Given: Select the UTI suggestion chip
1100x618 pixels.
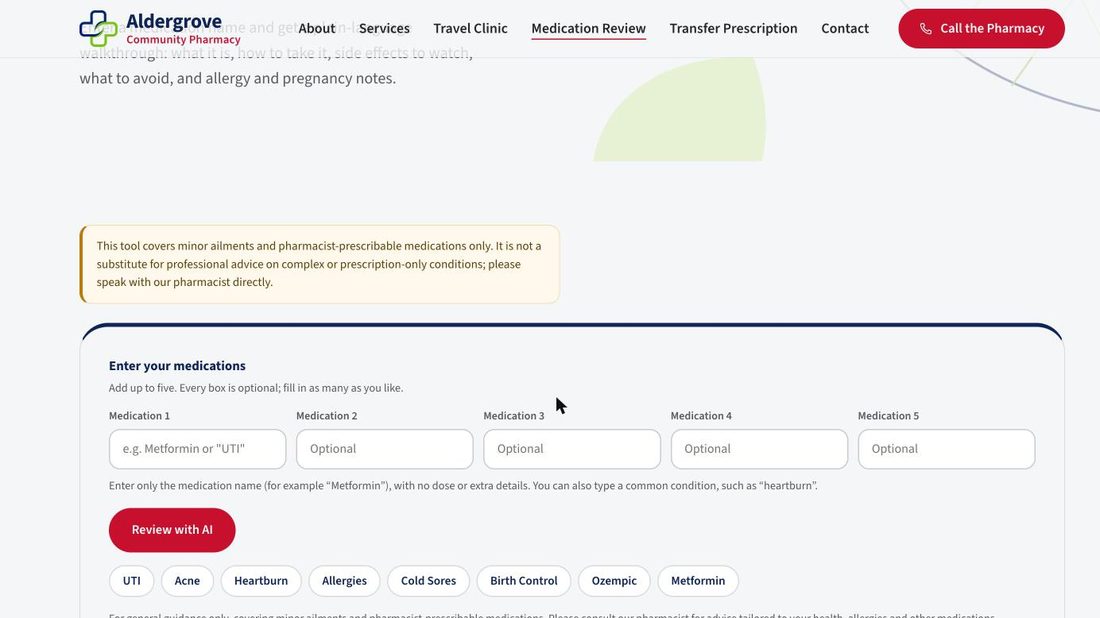Looking at the screenshot, I should coord(132,581).
